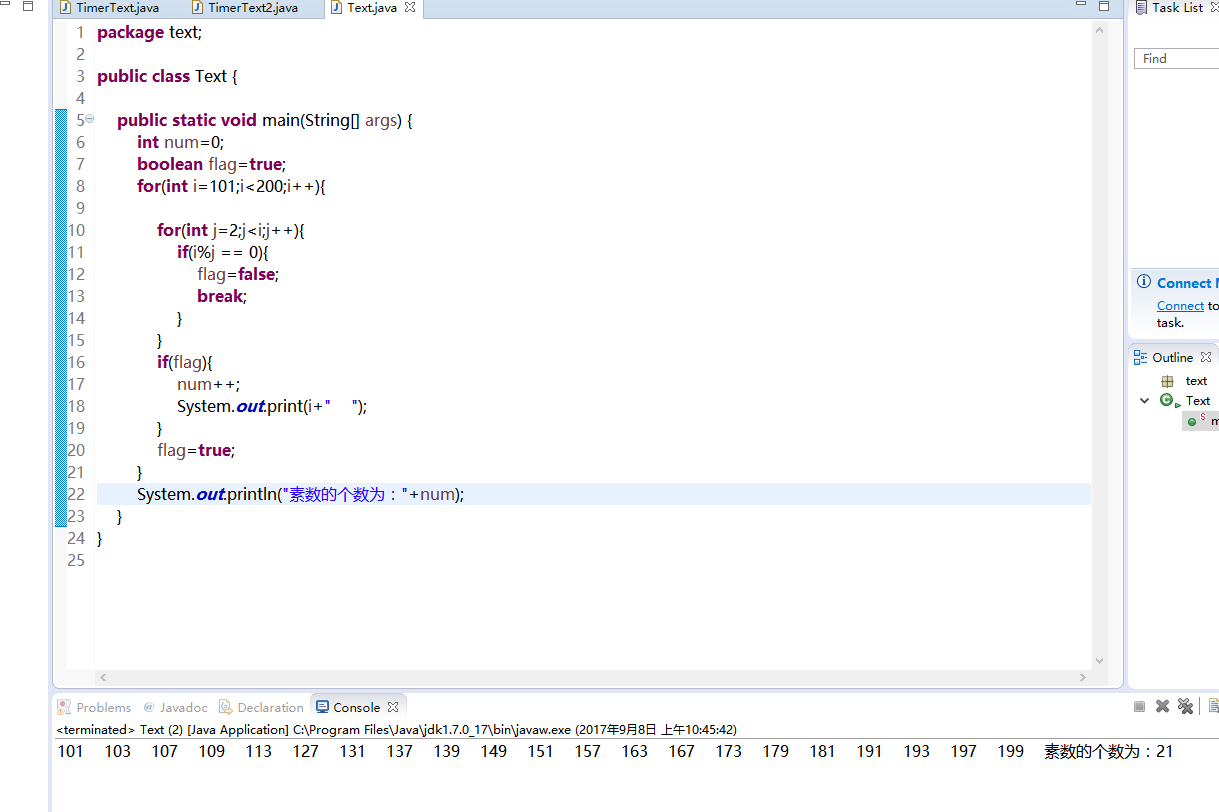Image resolution: width=1219 pixels, height=812 pixels.
Task: Select the text package entry in Outline
Action: pos(1196,381)
